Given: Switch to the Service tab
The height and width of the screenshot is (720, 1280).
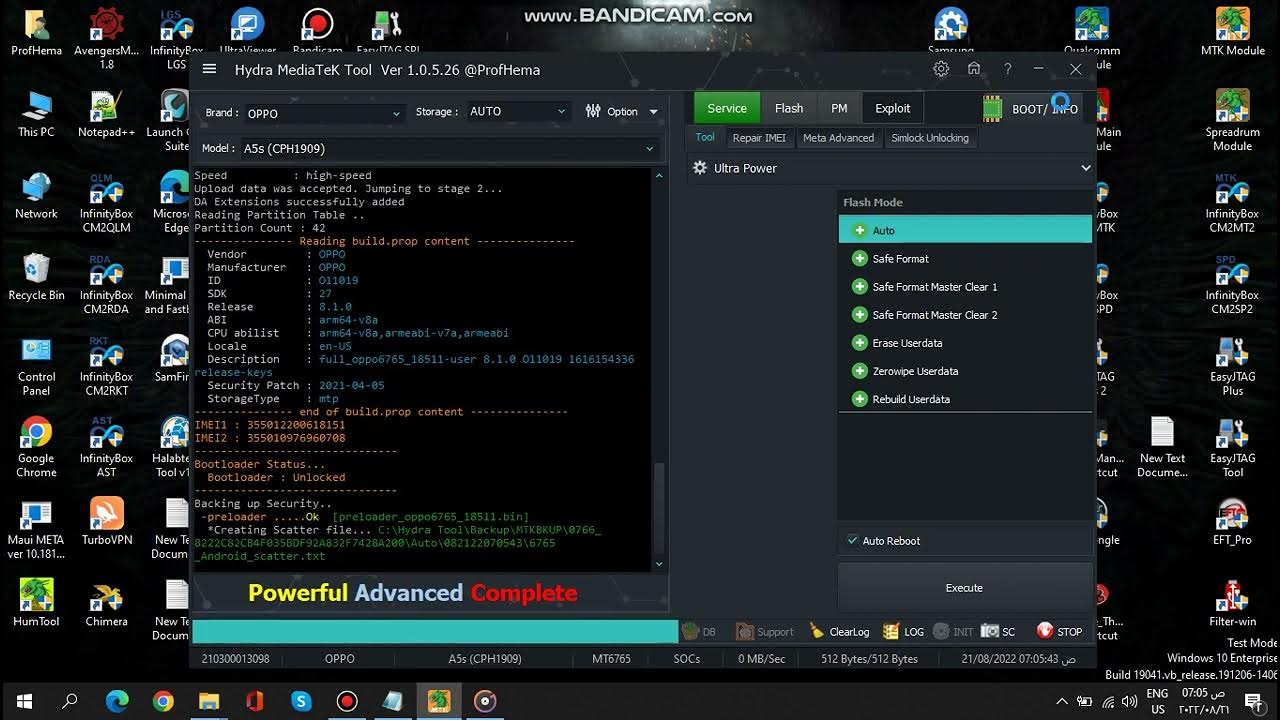Looking at the screenshot, I should coord(727,108).
